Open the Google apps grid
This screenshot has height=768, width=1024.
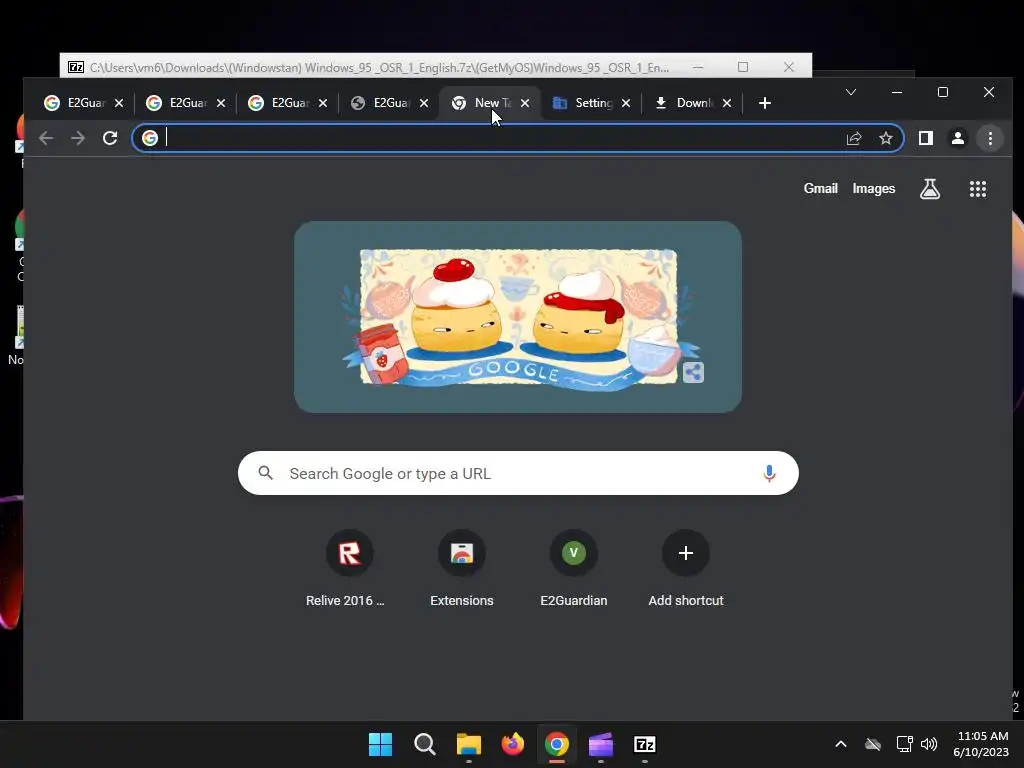(x=978, y=189)
